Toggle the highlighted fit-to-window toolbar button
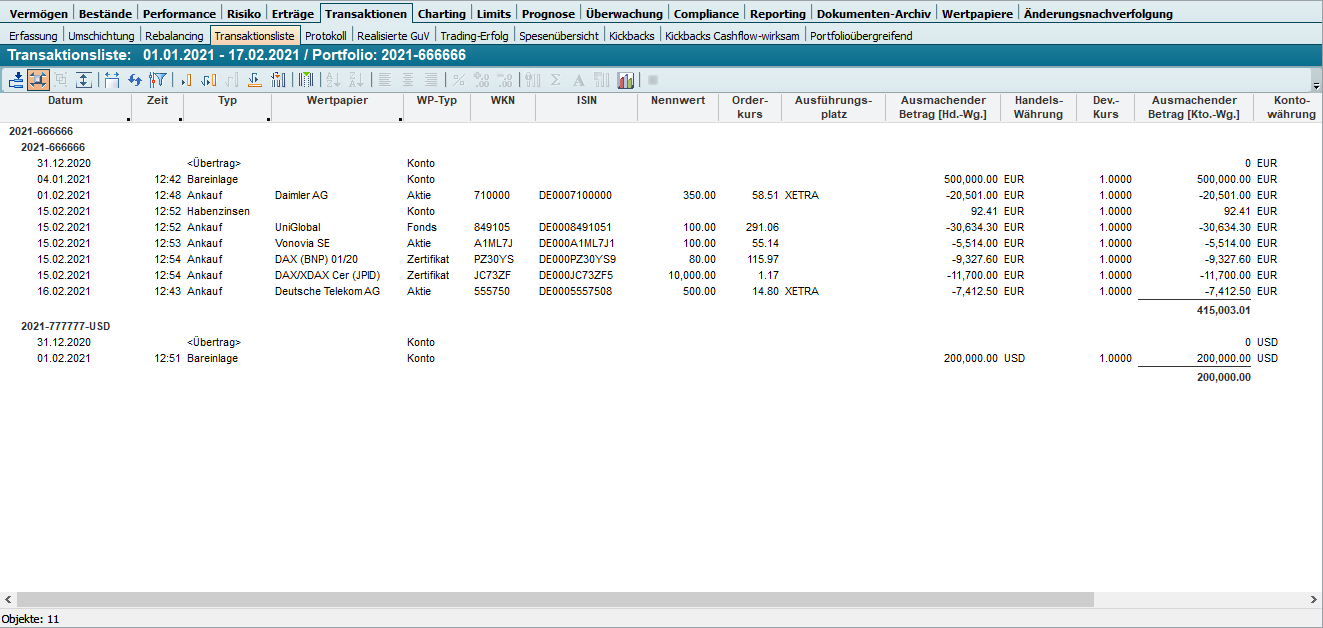Screen dimensions: 1323x628 click(38, 80)
